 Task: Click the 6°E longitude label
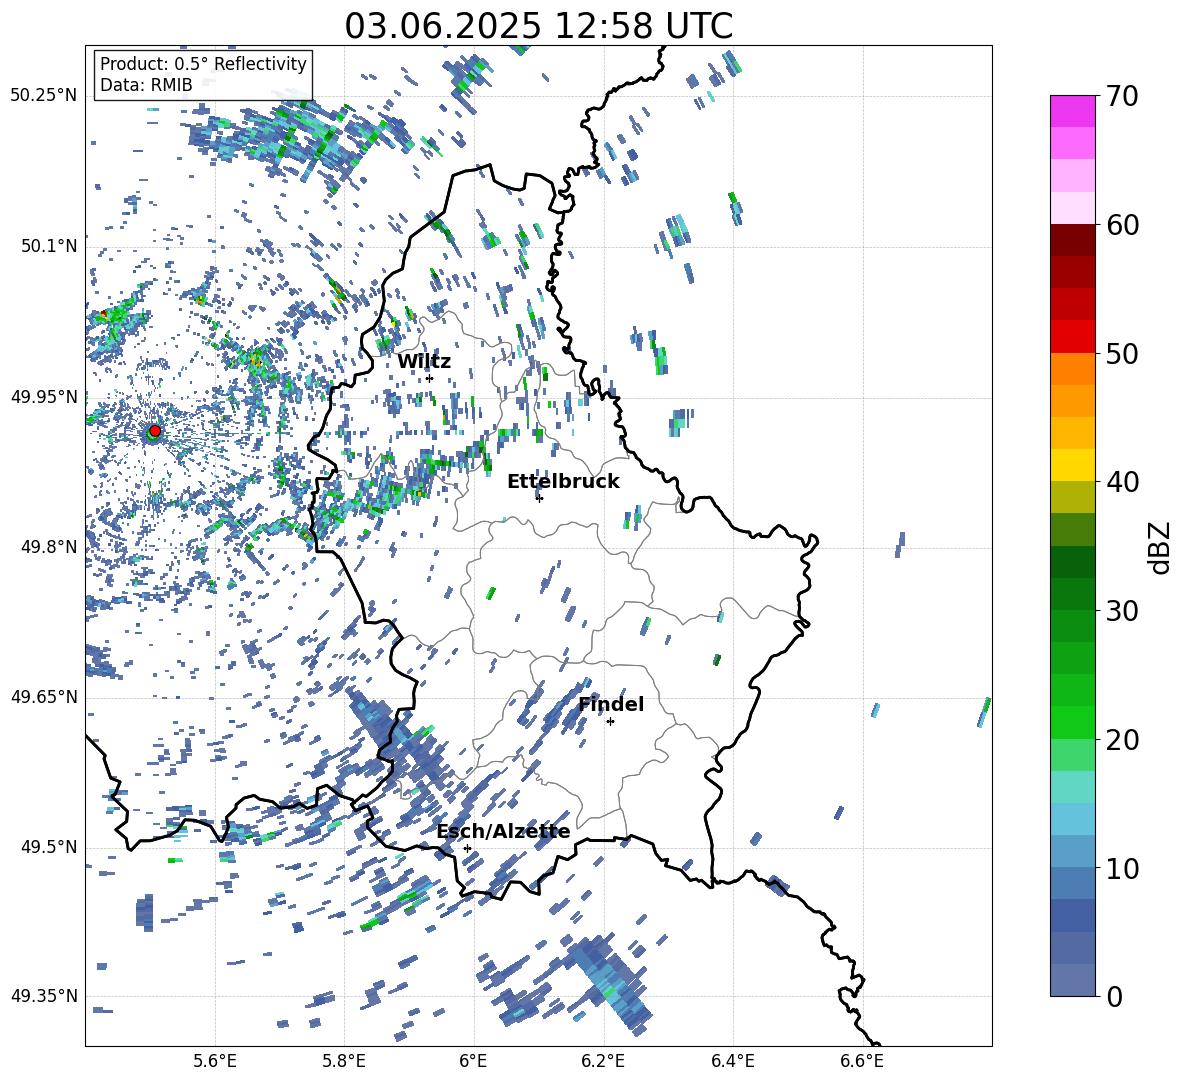coord(473,1062)
